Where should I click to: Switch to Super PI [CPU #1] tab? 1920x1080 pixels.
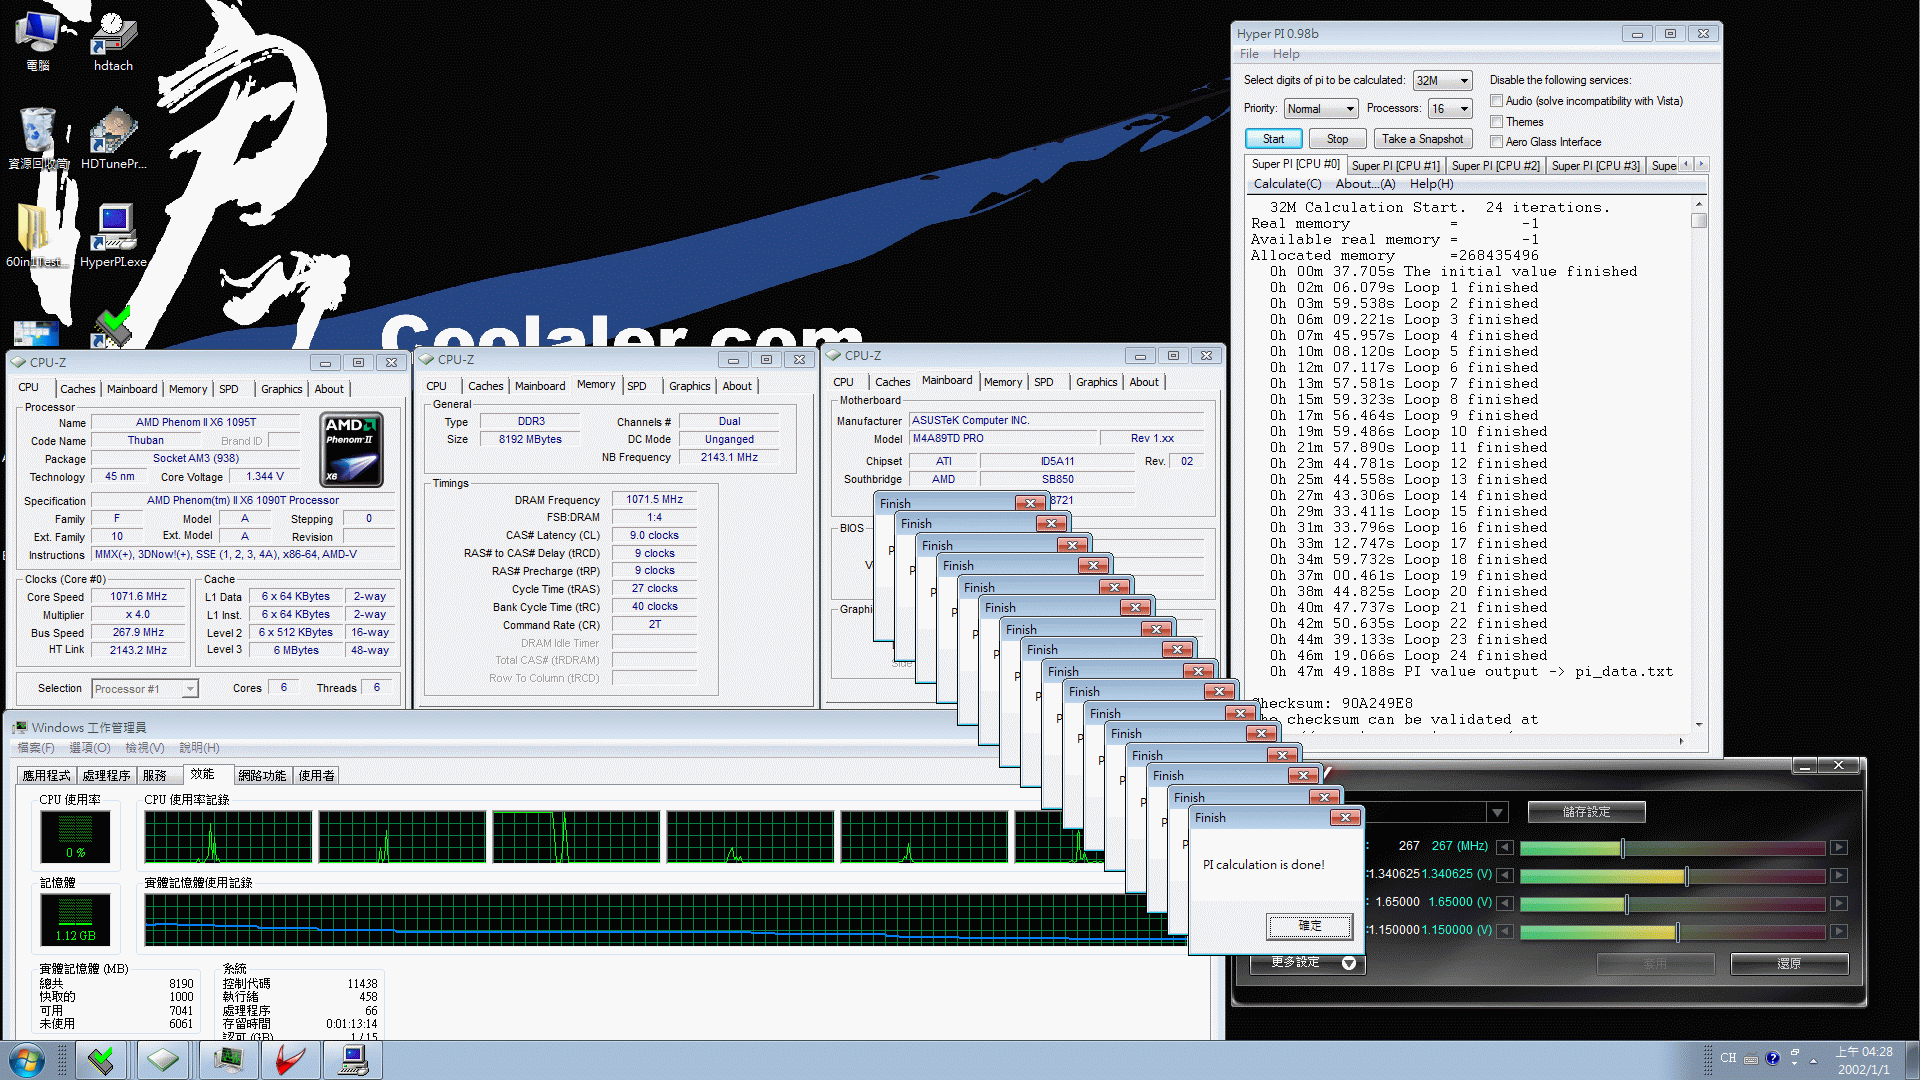coord(1395,165)
